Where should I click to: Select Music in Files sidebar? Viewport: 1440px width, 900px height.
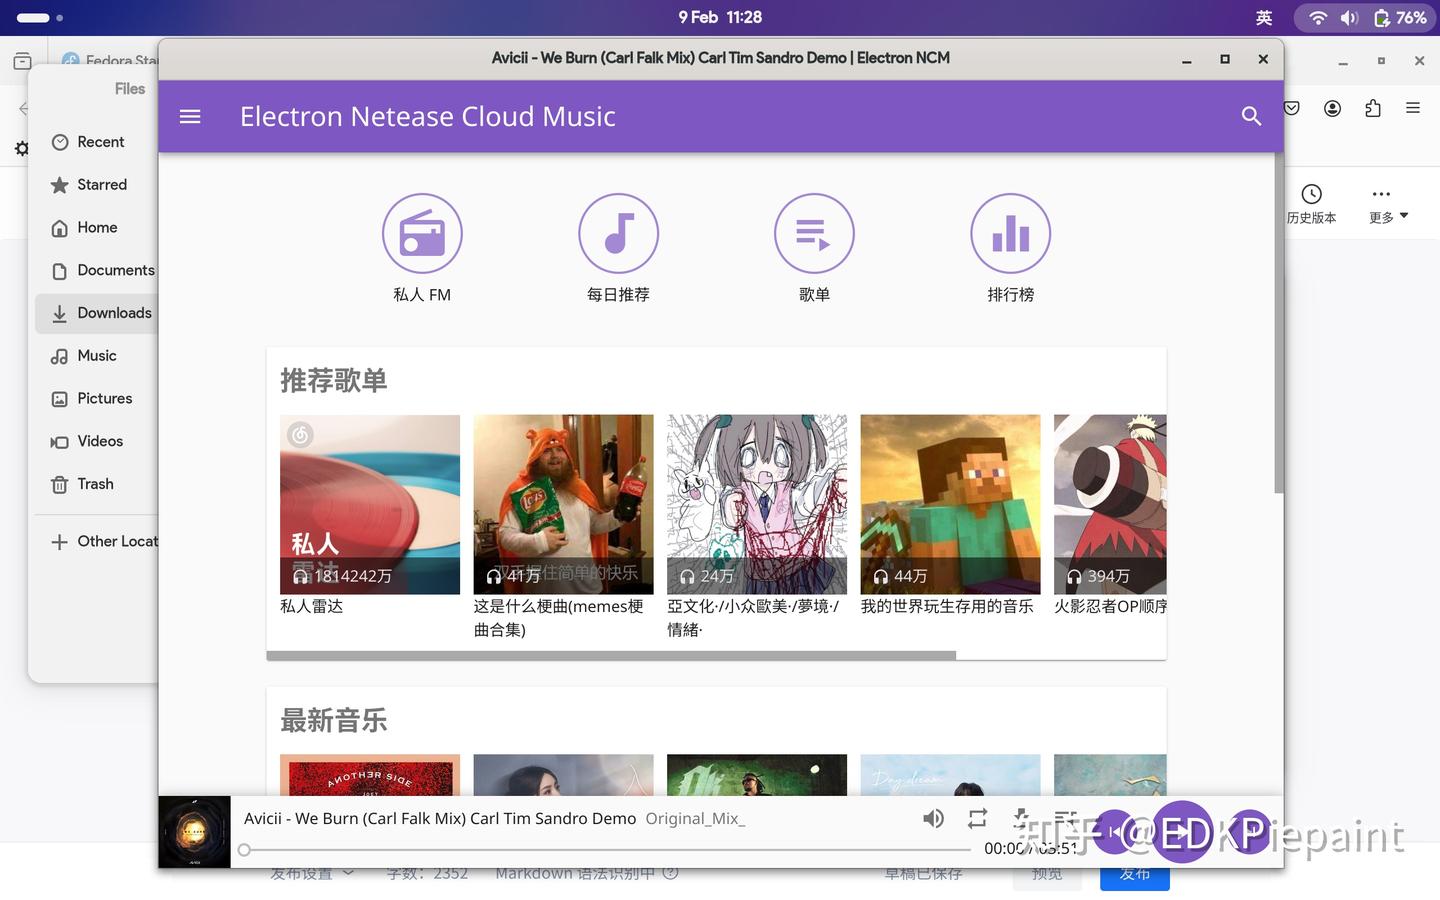(x=96, y=356)
